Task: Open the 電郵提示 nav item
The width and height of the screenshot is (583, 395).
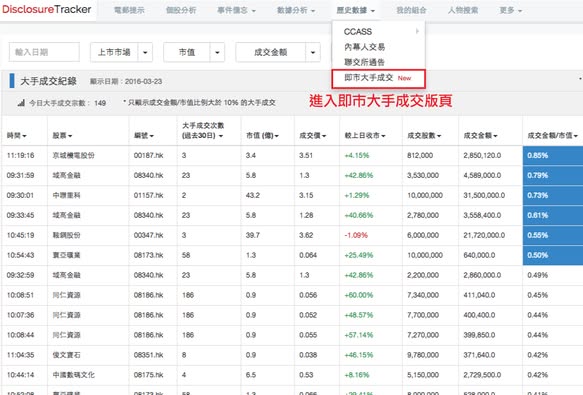Action: coord(129,10)
